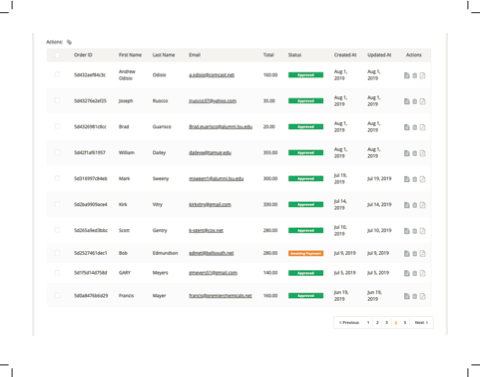Click PDF icon in Bob Edmundson's row
480x377 pixels.
click(423, 254)
